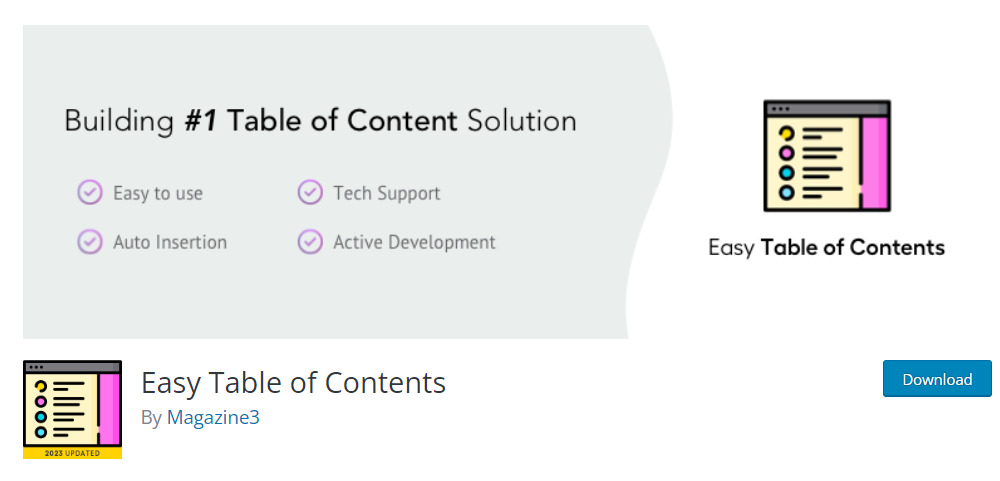Viewport: 1000px width, 481px height.
Task: Click the checkmark icon beside Auto Insertion
Action: pyautogui.click(x=90, y=242)
